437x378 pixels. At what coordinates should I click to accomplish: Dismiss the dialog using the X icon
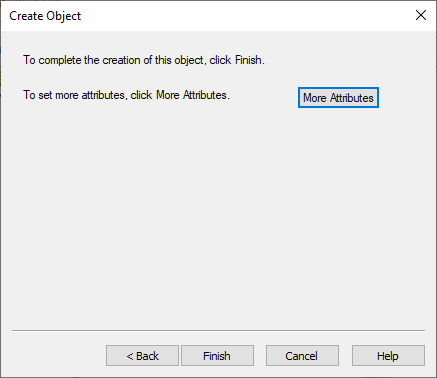coord(421,15)
